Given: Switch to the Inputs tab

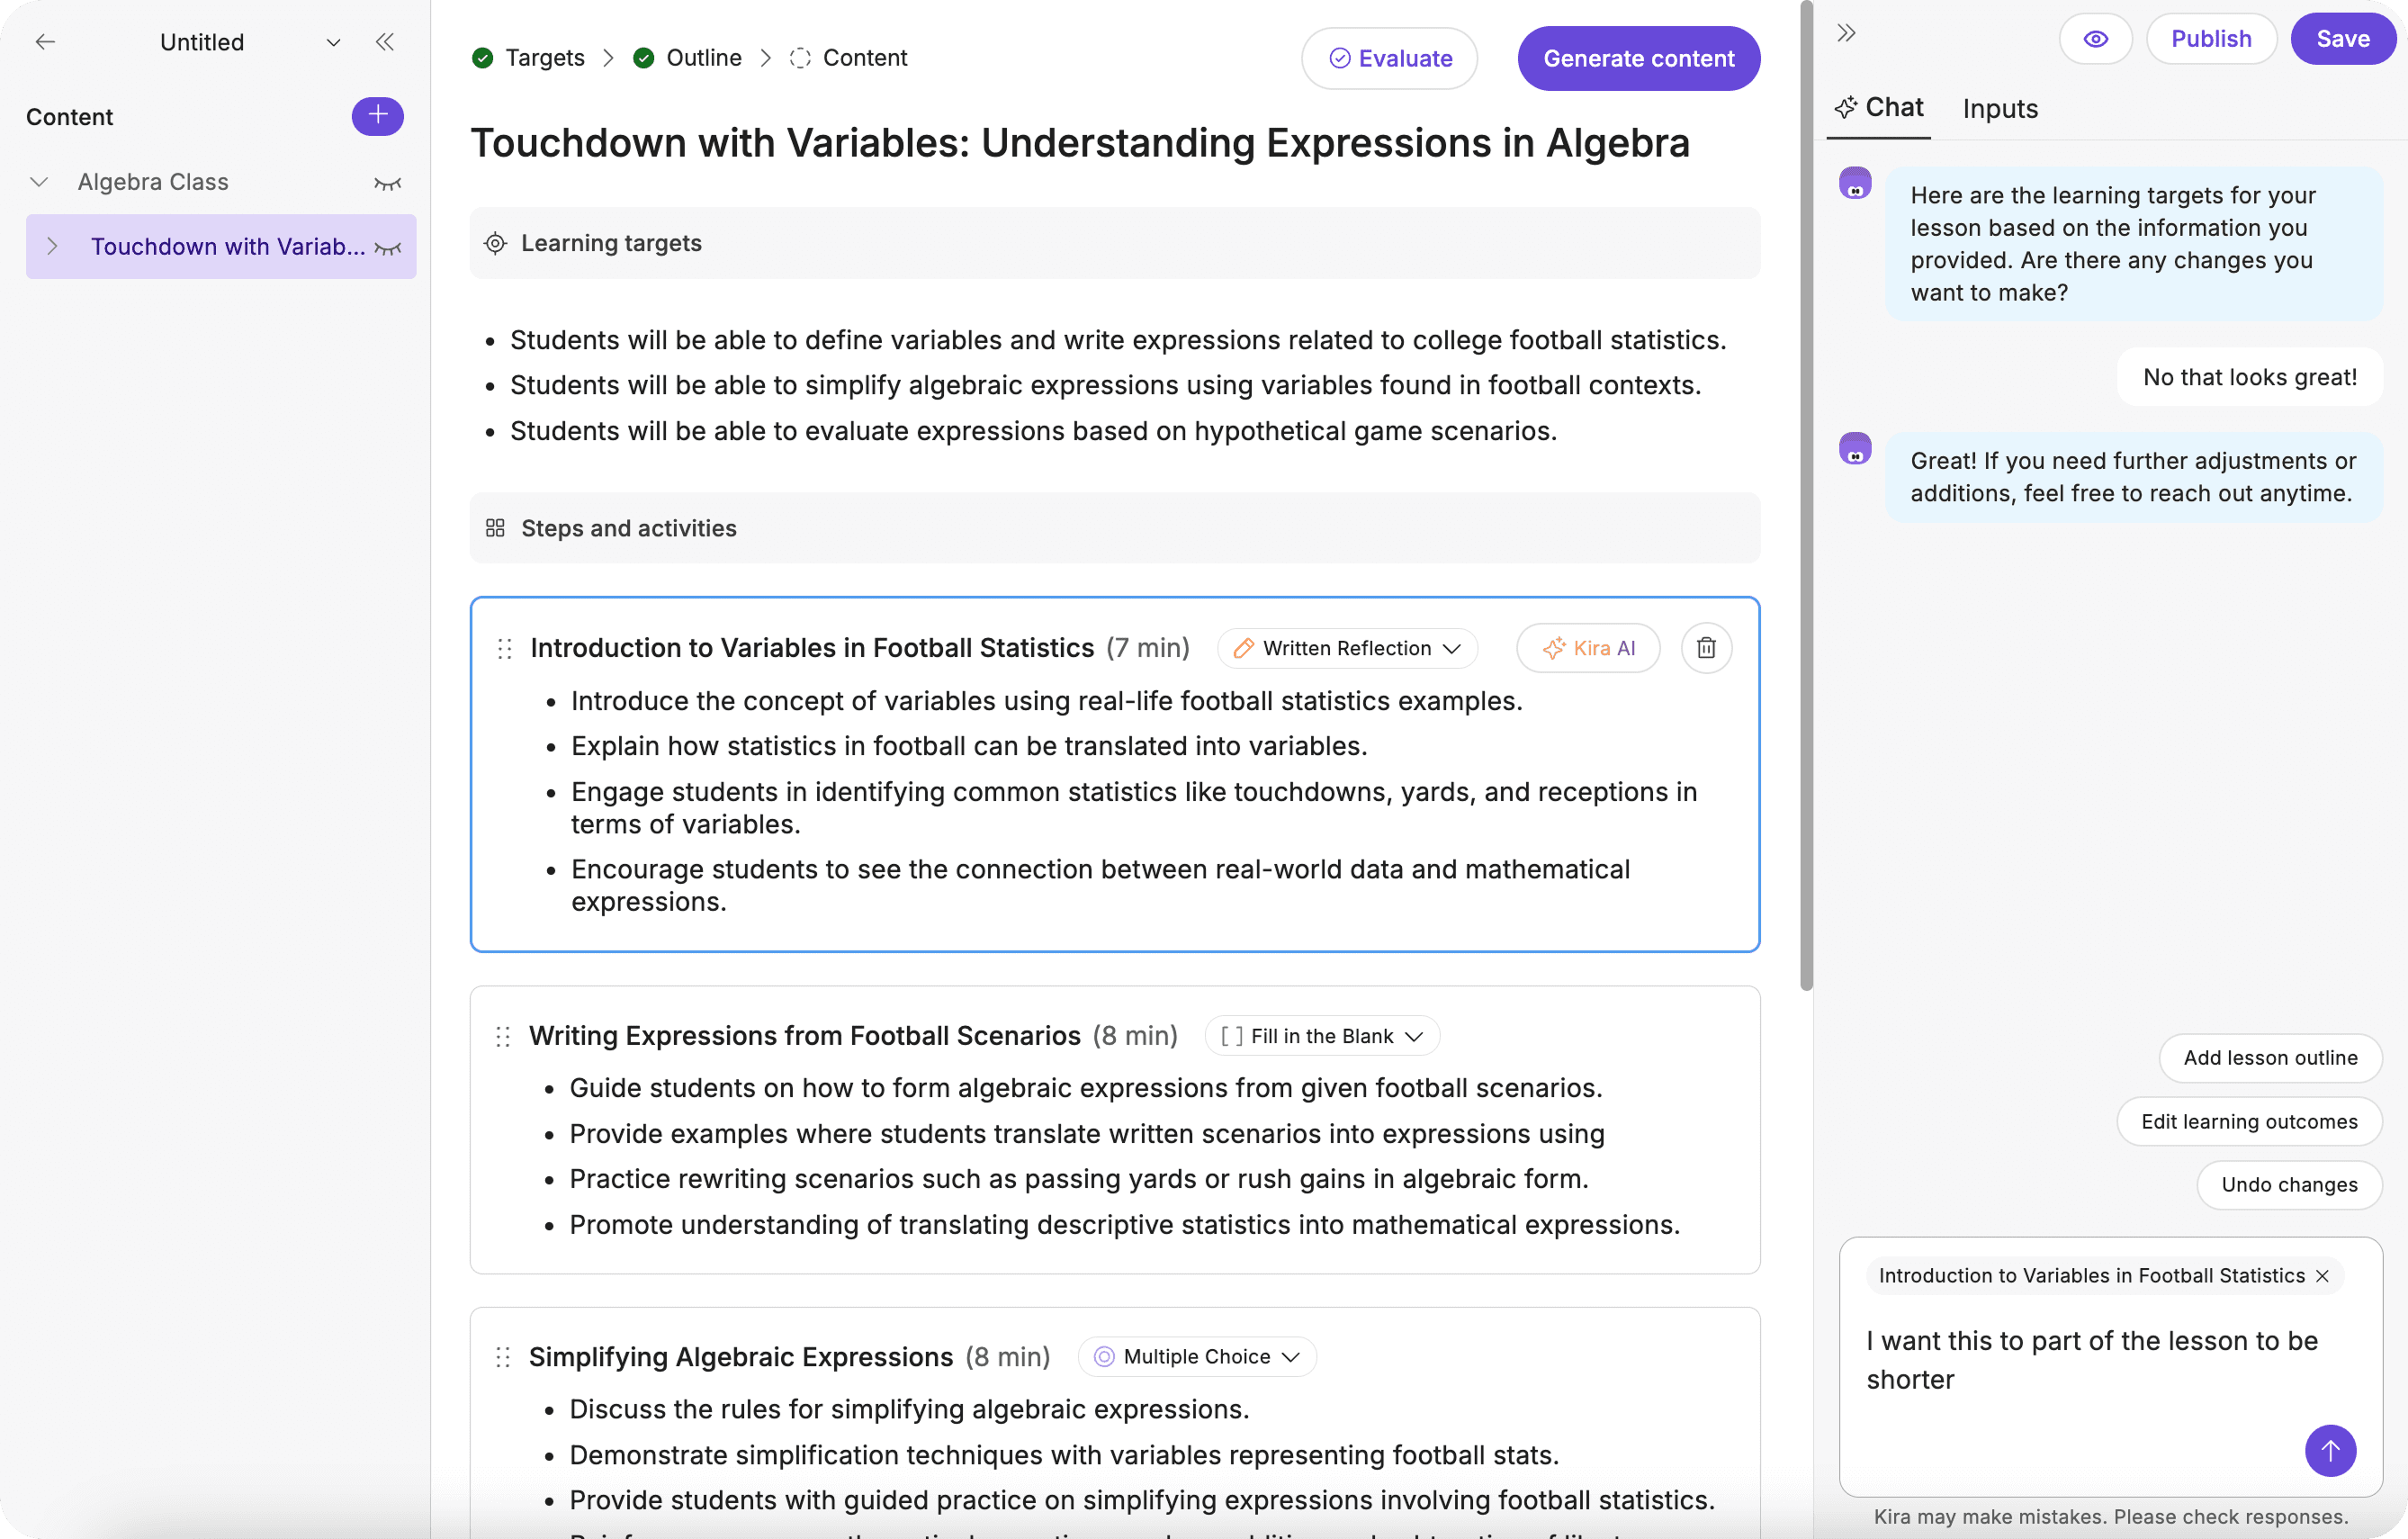Looking at the screenshot, I should tap(1999, 108).
